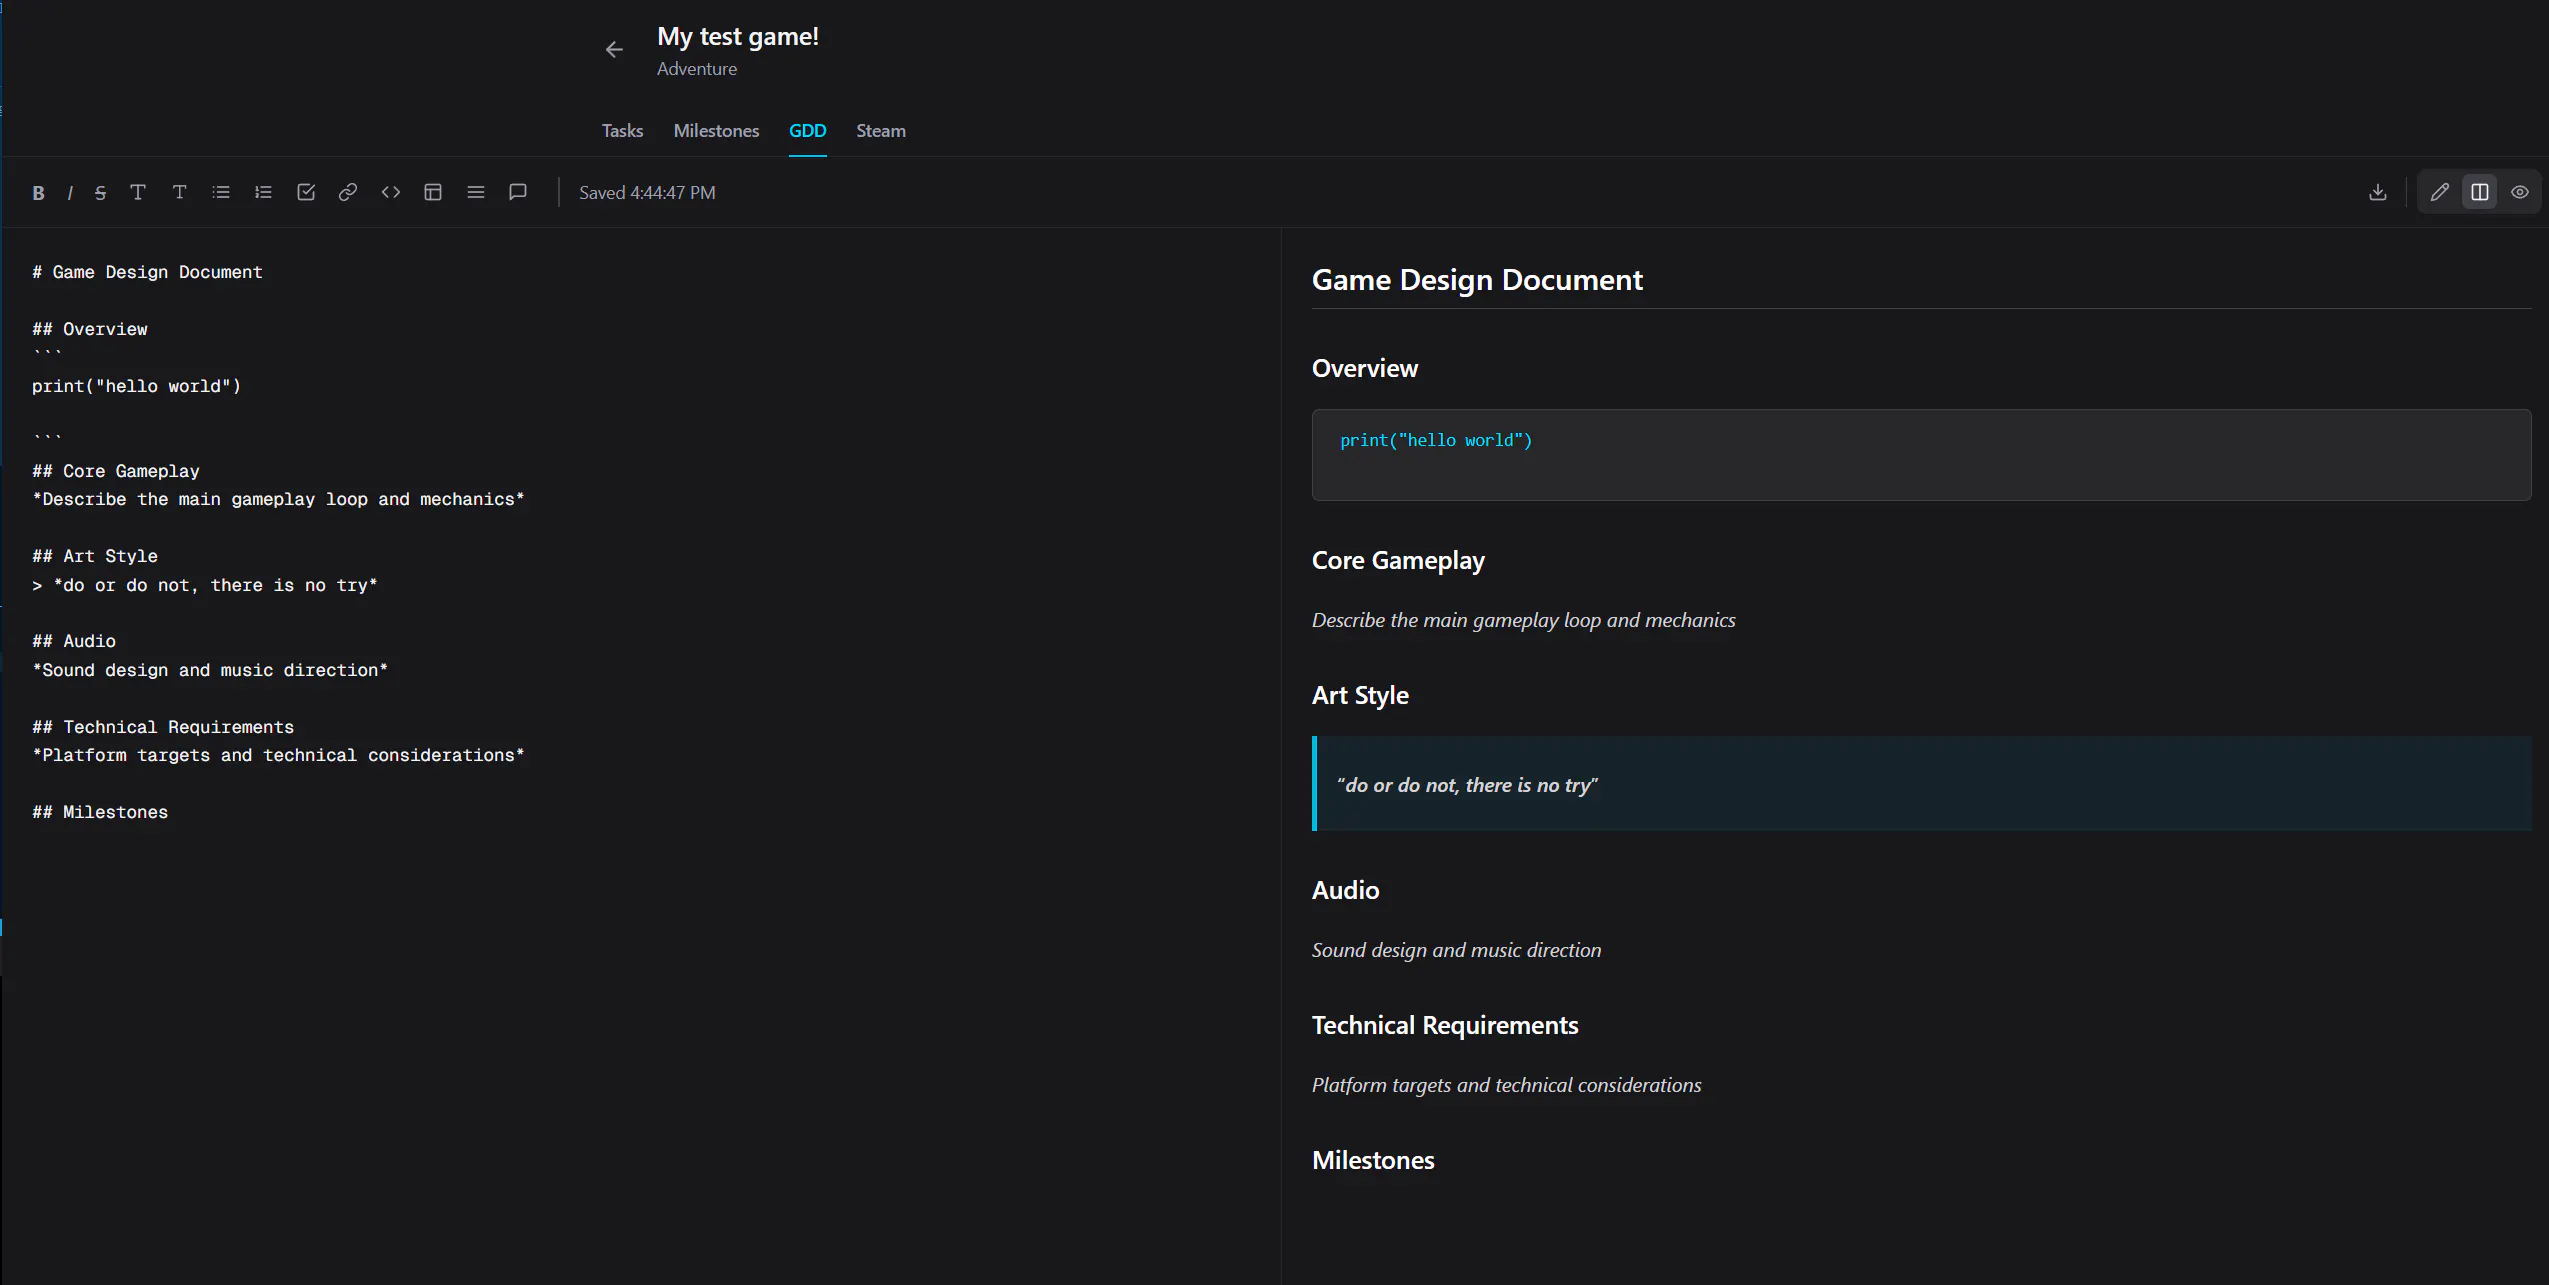2549x1285 pixels.
Task: Click the "Game Design Document" preview heading
Action: coord(1477,280)
